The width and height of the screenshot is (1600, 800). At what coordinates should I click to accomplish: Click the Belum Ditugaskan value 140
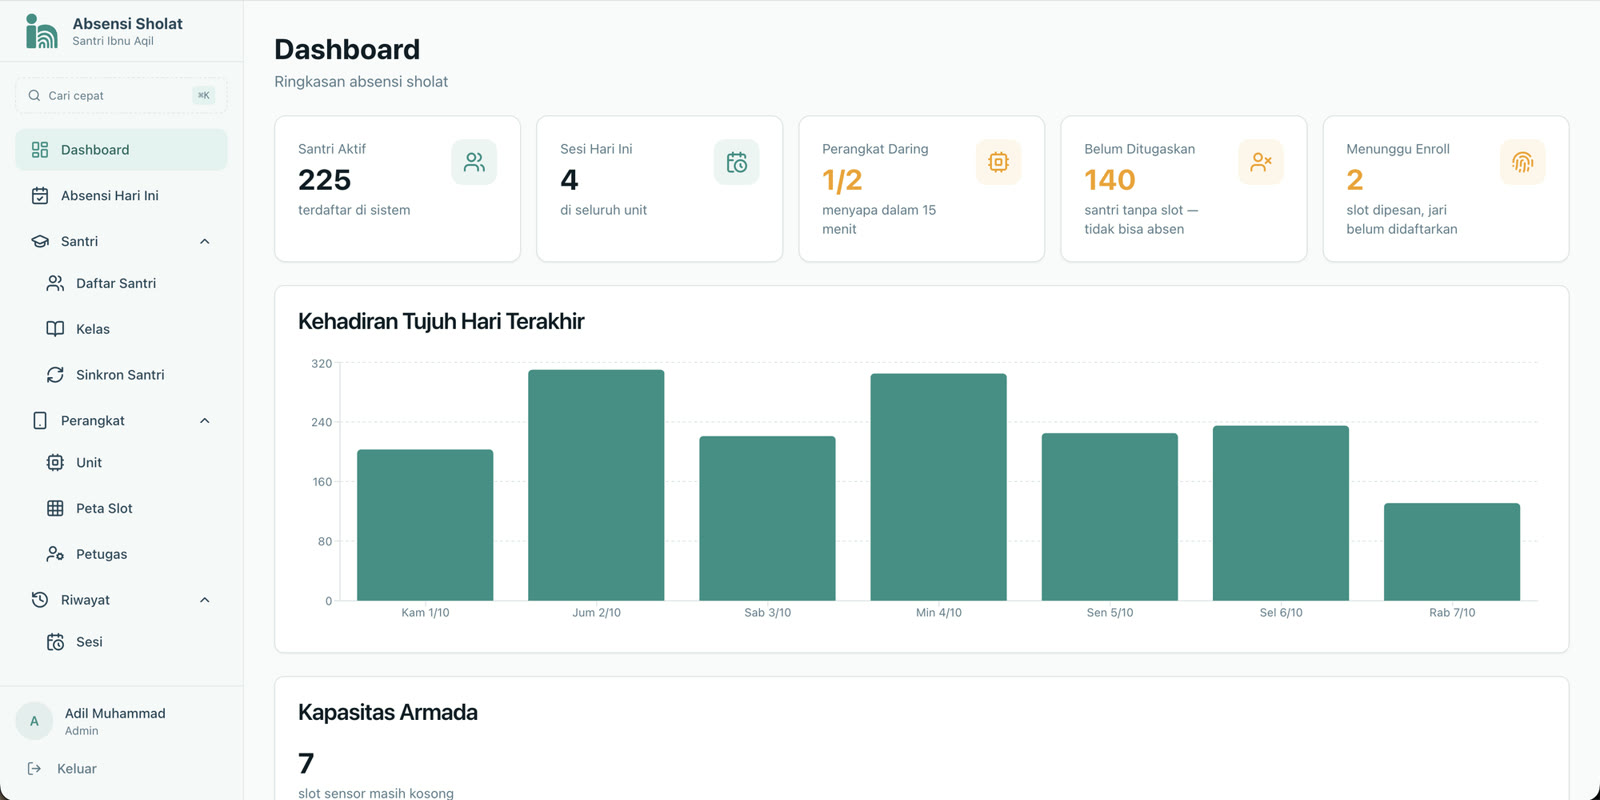pyautogui.click(x=1110, y=180)
